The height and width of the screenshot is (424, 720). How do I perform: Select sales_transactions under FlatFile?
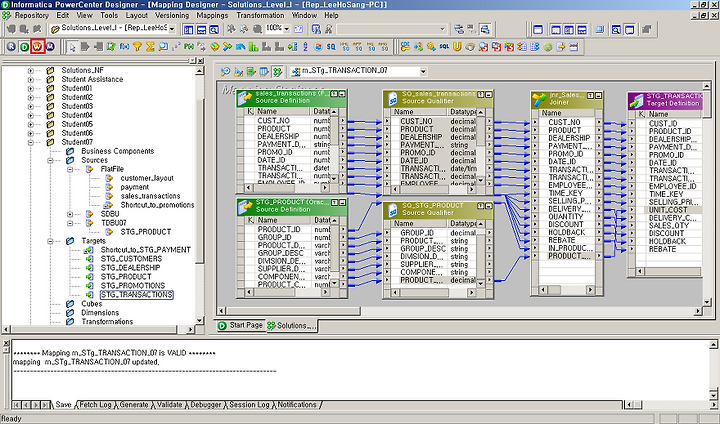(x=150, y=196)
